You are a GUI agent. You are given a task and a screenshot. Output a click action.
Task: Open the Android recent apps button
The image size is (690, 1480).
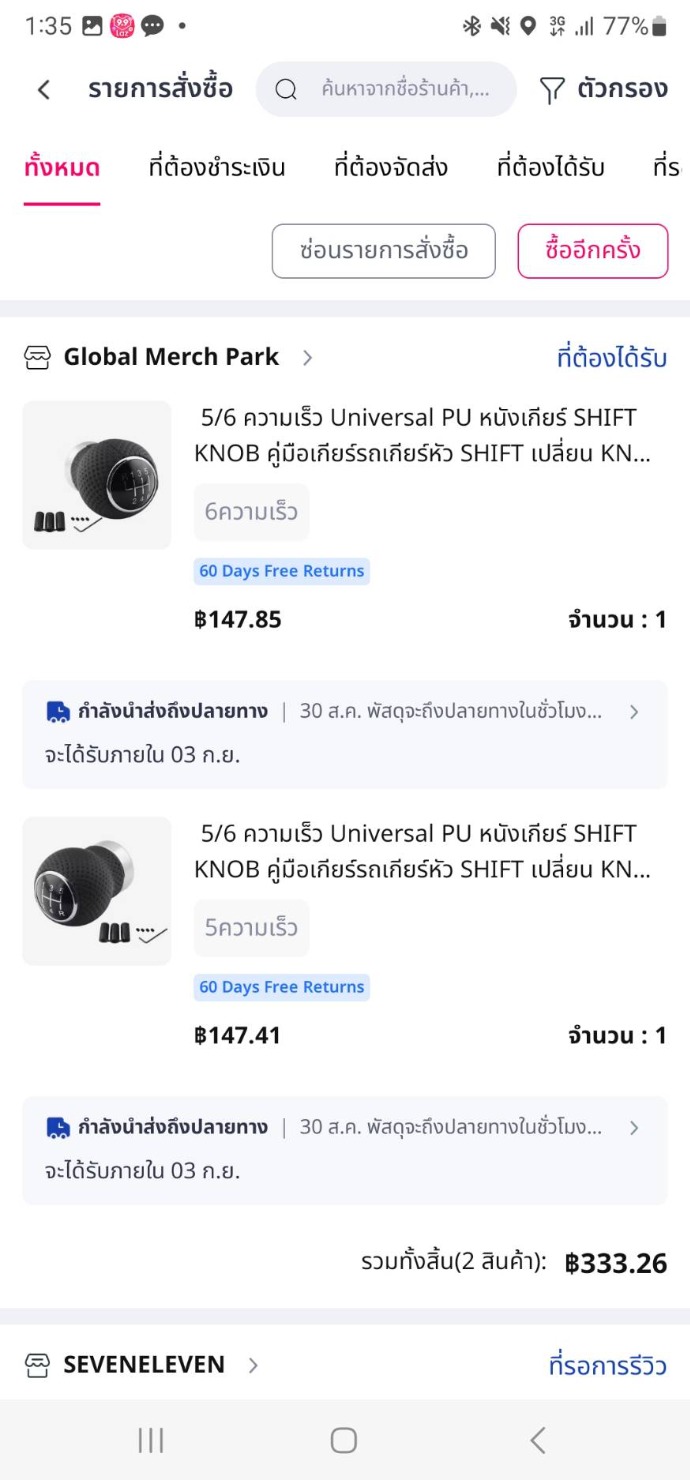[151, 1440]
